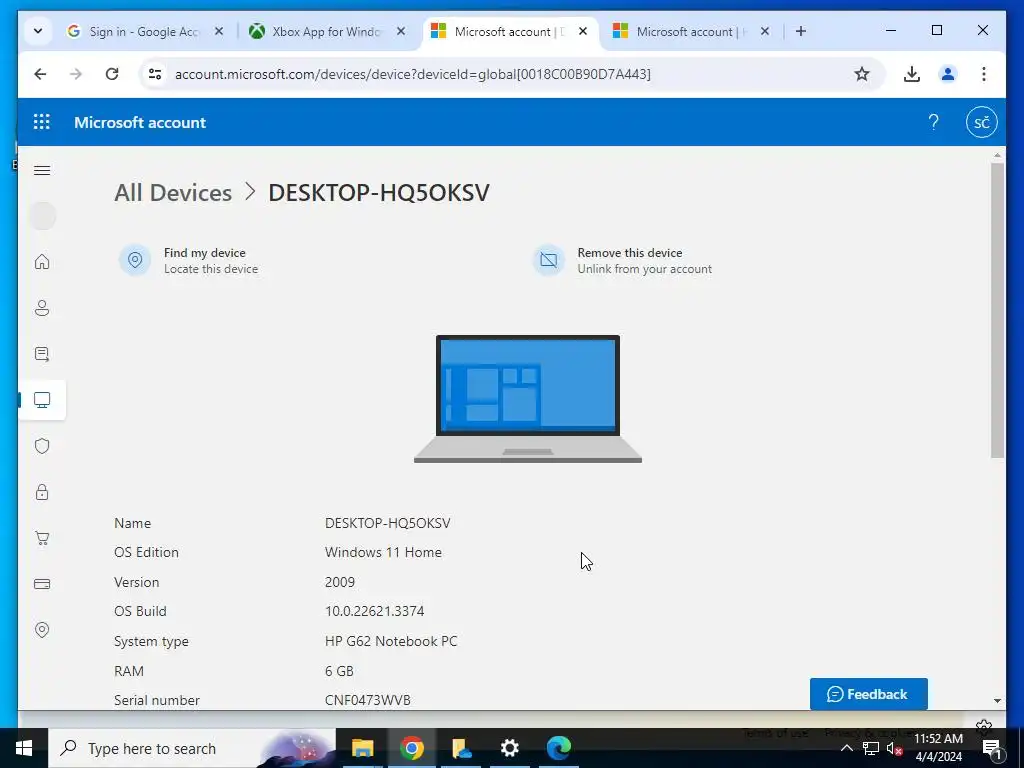Click the Microsoft account header title
This screenshot has width=1024, height=768.
(x=140, y=122)
